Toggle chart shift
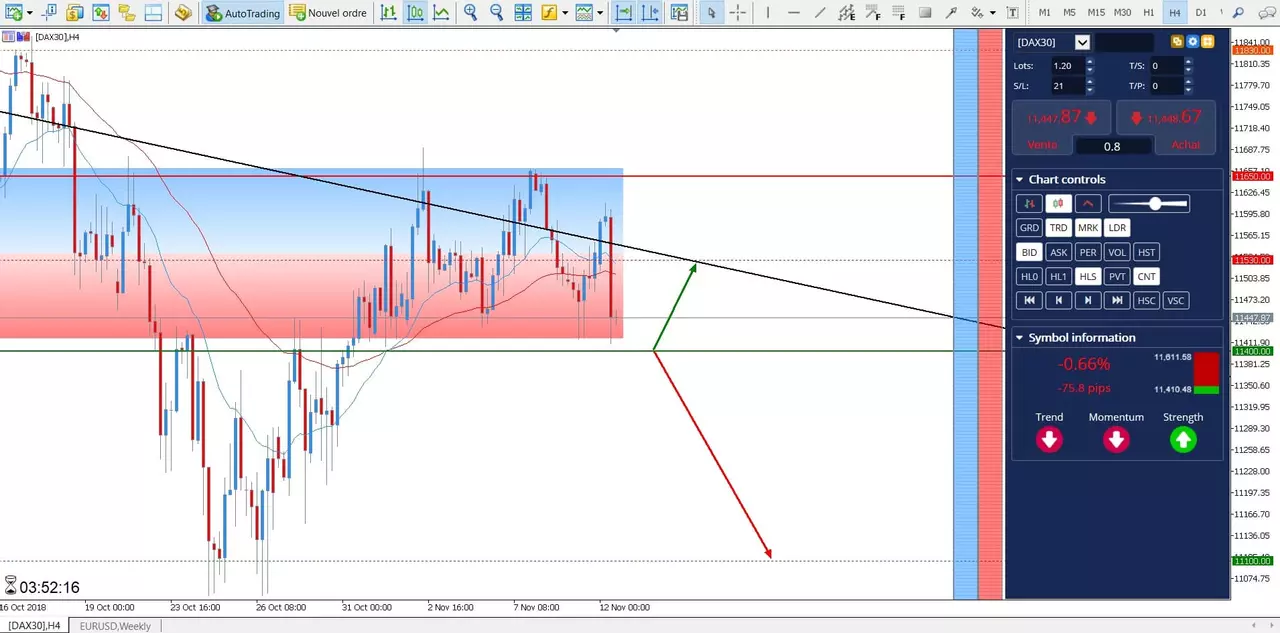 [649, 13]
